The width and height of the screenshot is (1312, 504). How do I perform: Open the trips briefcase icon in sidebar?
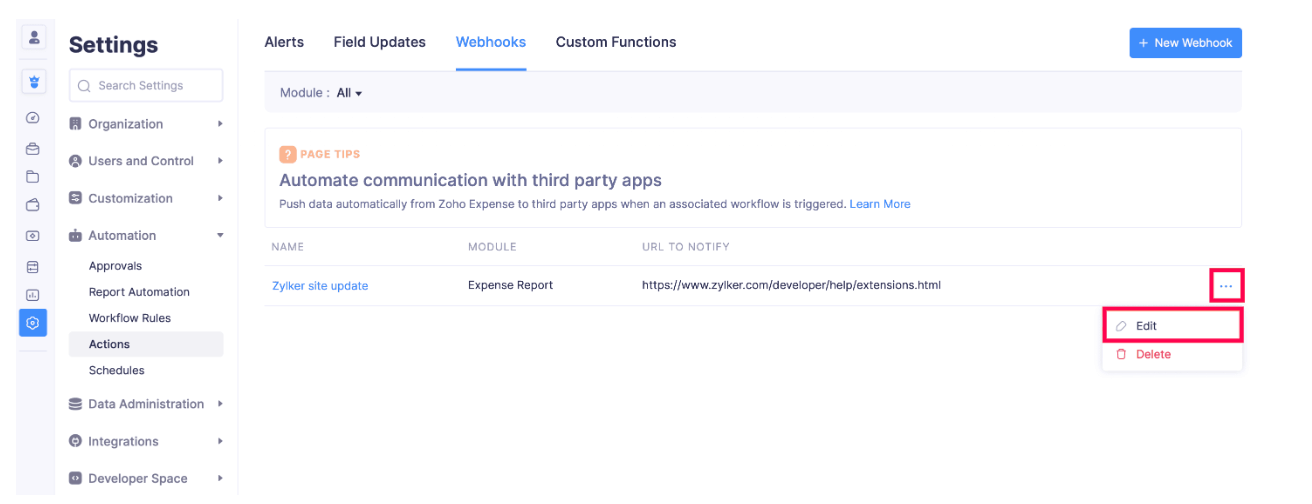33,149
